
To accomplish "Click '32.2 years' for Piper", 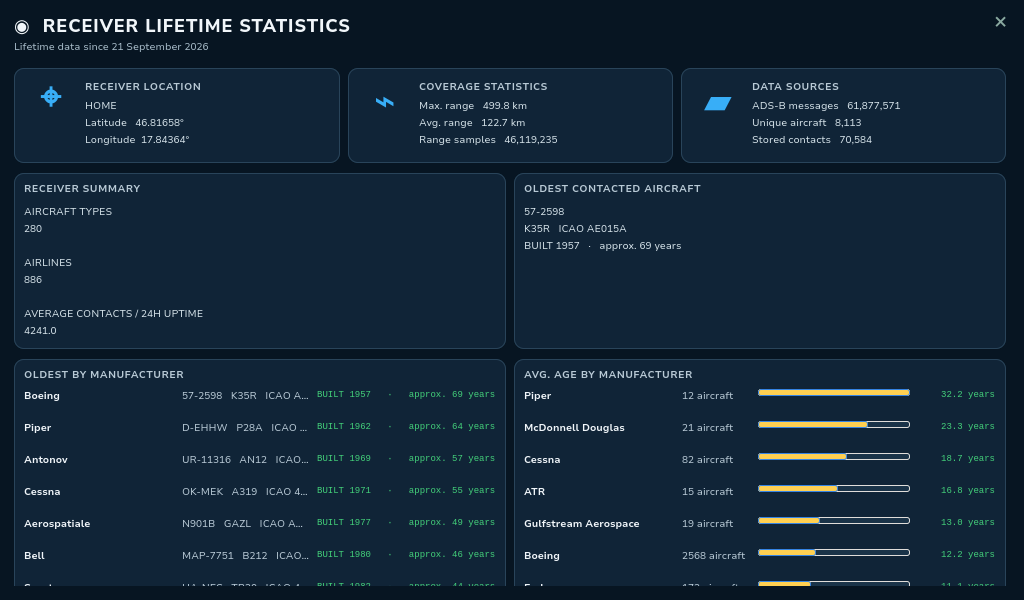I will (x=967, y=394).
